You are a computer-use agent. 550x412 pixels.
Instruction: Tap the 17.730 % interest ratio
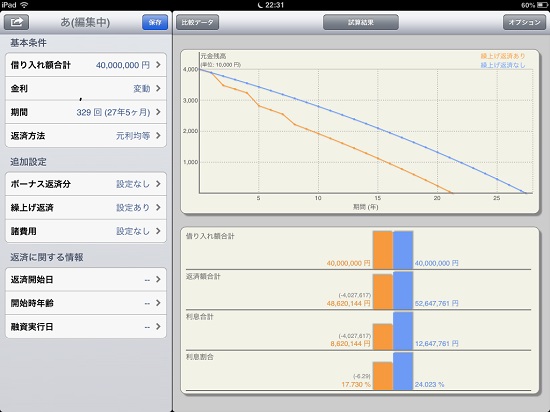pos(356,385)
